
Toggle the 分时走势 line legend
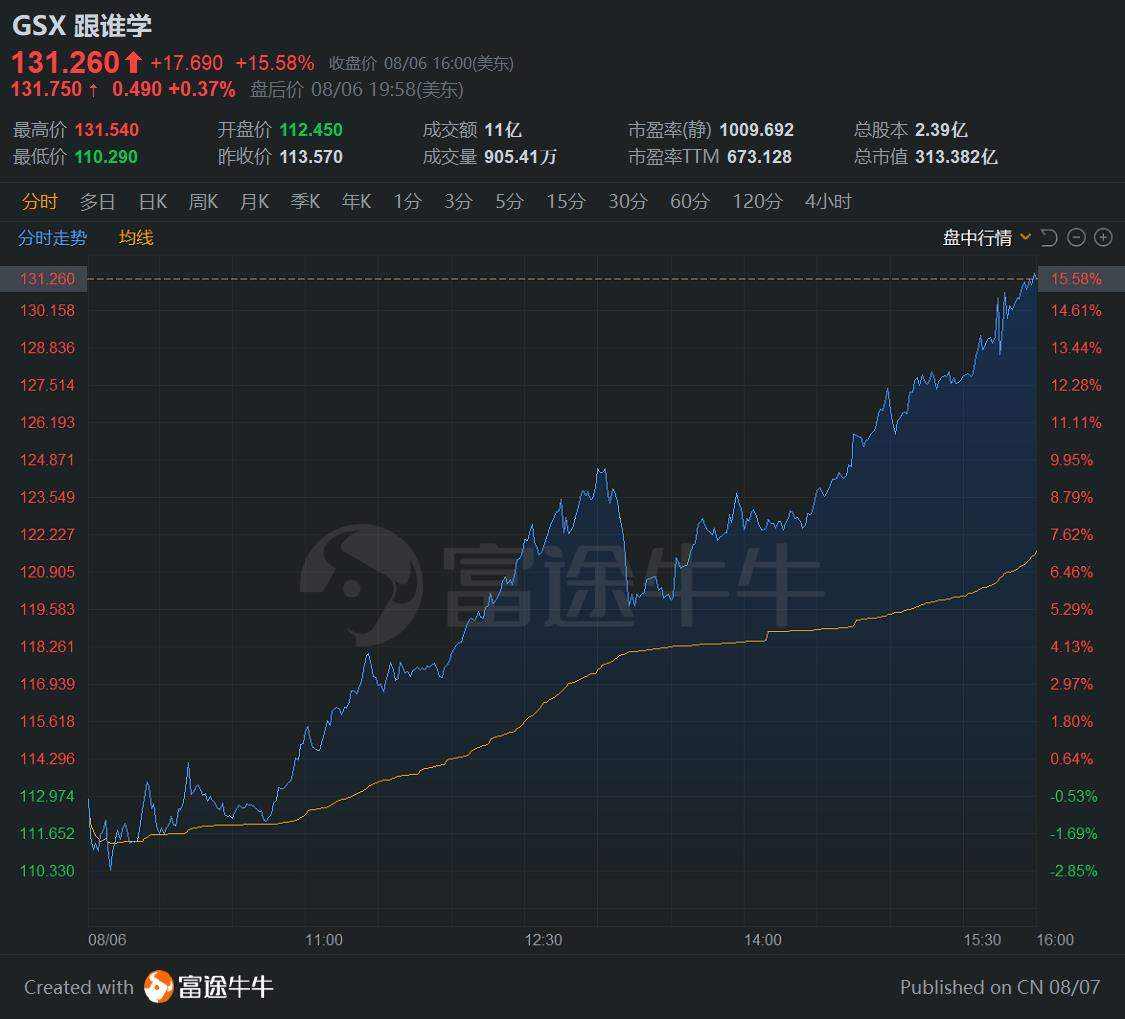coord(52,238)
